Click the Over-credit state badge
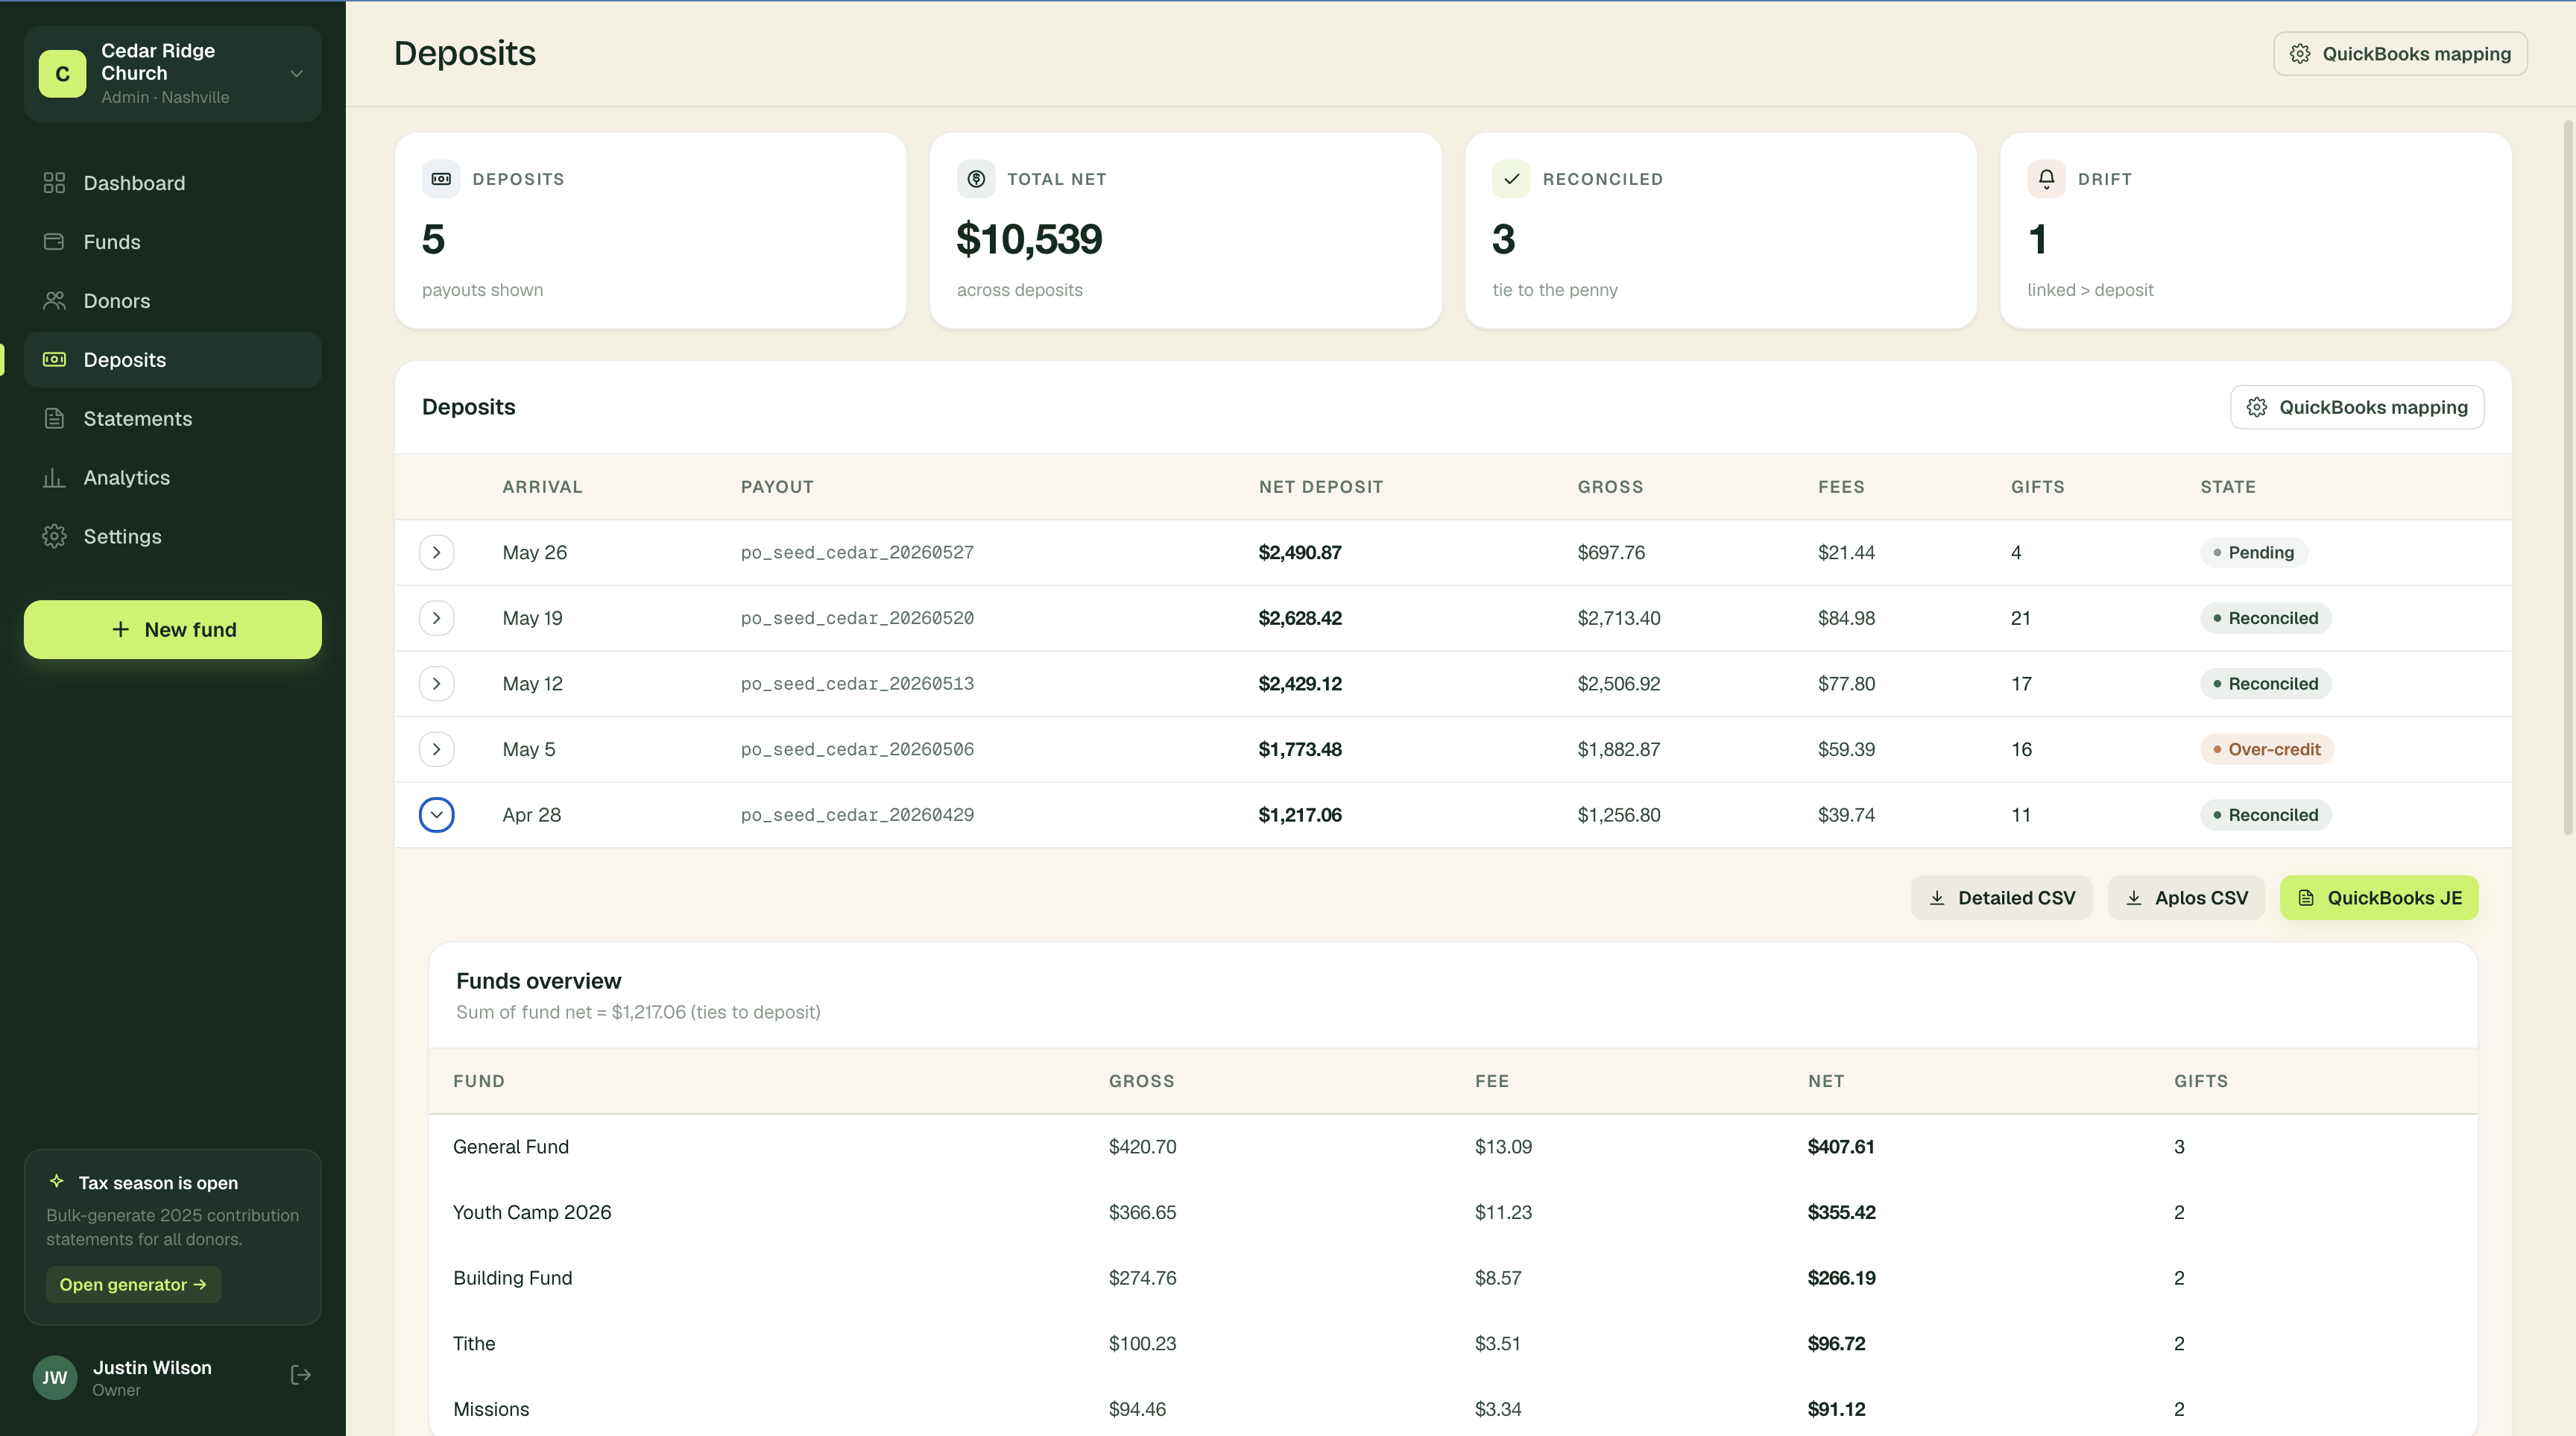Image resolution: width=2576 pixels, height=1436 pixels. [x=2266, y=750]
